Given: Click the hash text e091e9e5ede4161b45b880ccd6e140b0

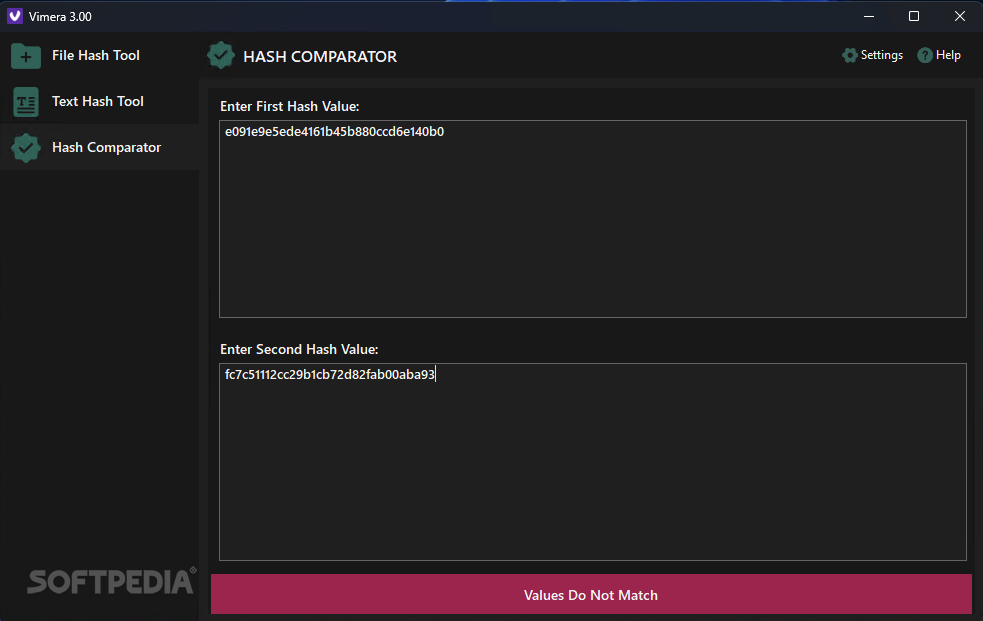Looking at the screenshot, I should coord(334,132).
